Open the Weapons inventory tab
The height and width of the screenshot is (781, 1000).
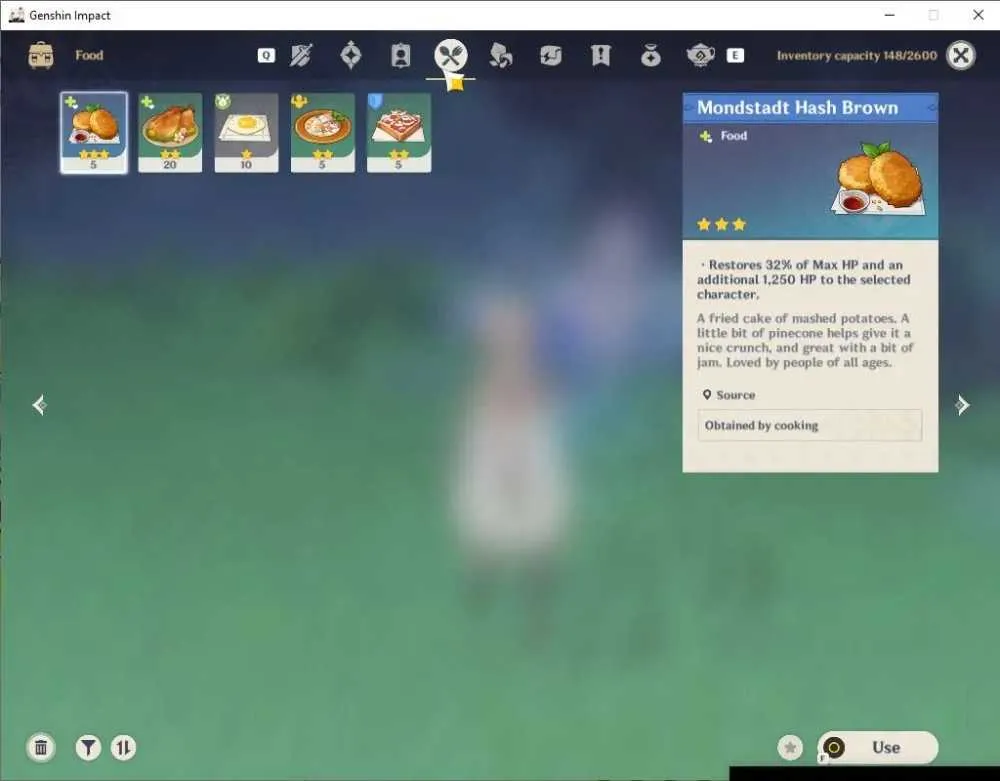301,55
